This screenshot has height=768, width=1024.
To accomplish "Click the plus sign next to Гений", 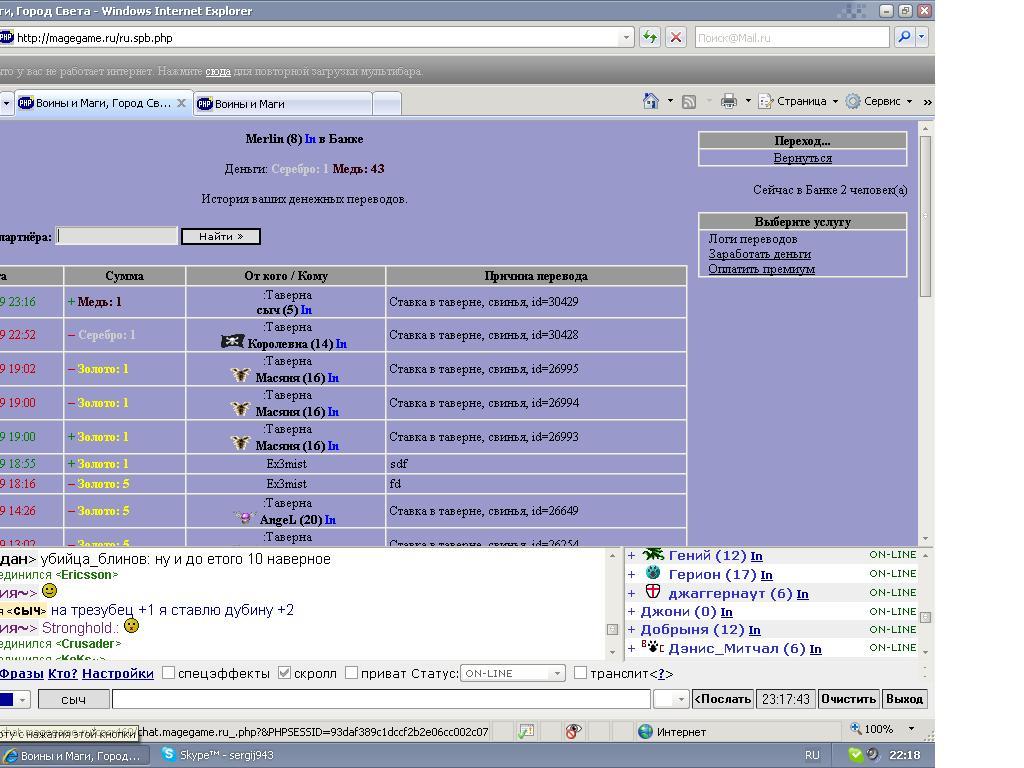I will pyautogui.click(x=632, y=556).
